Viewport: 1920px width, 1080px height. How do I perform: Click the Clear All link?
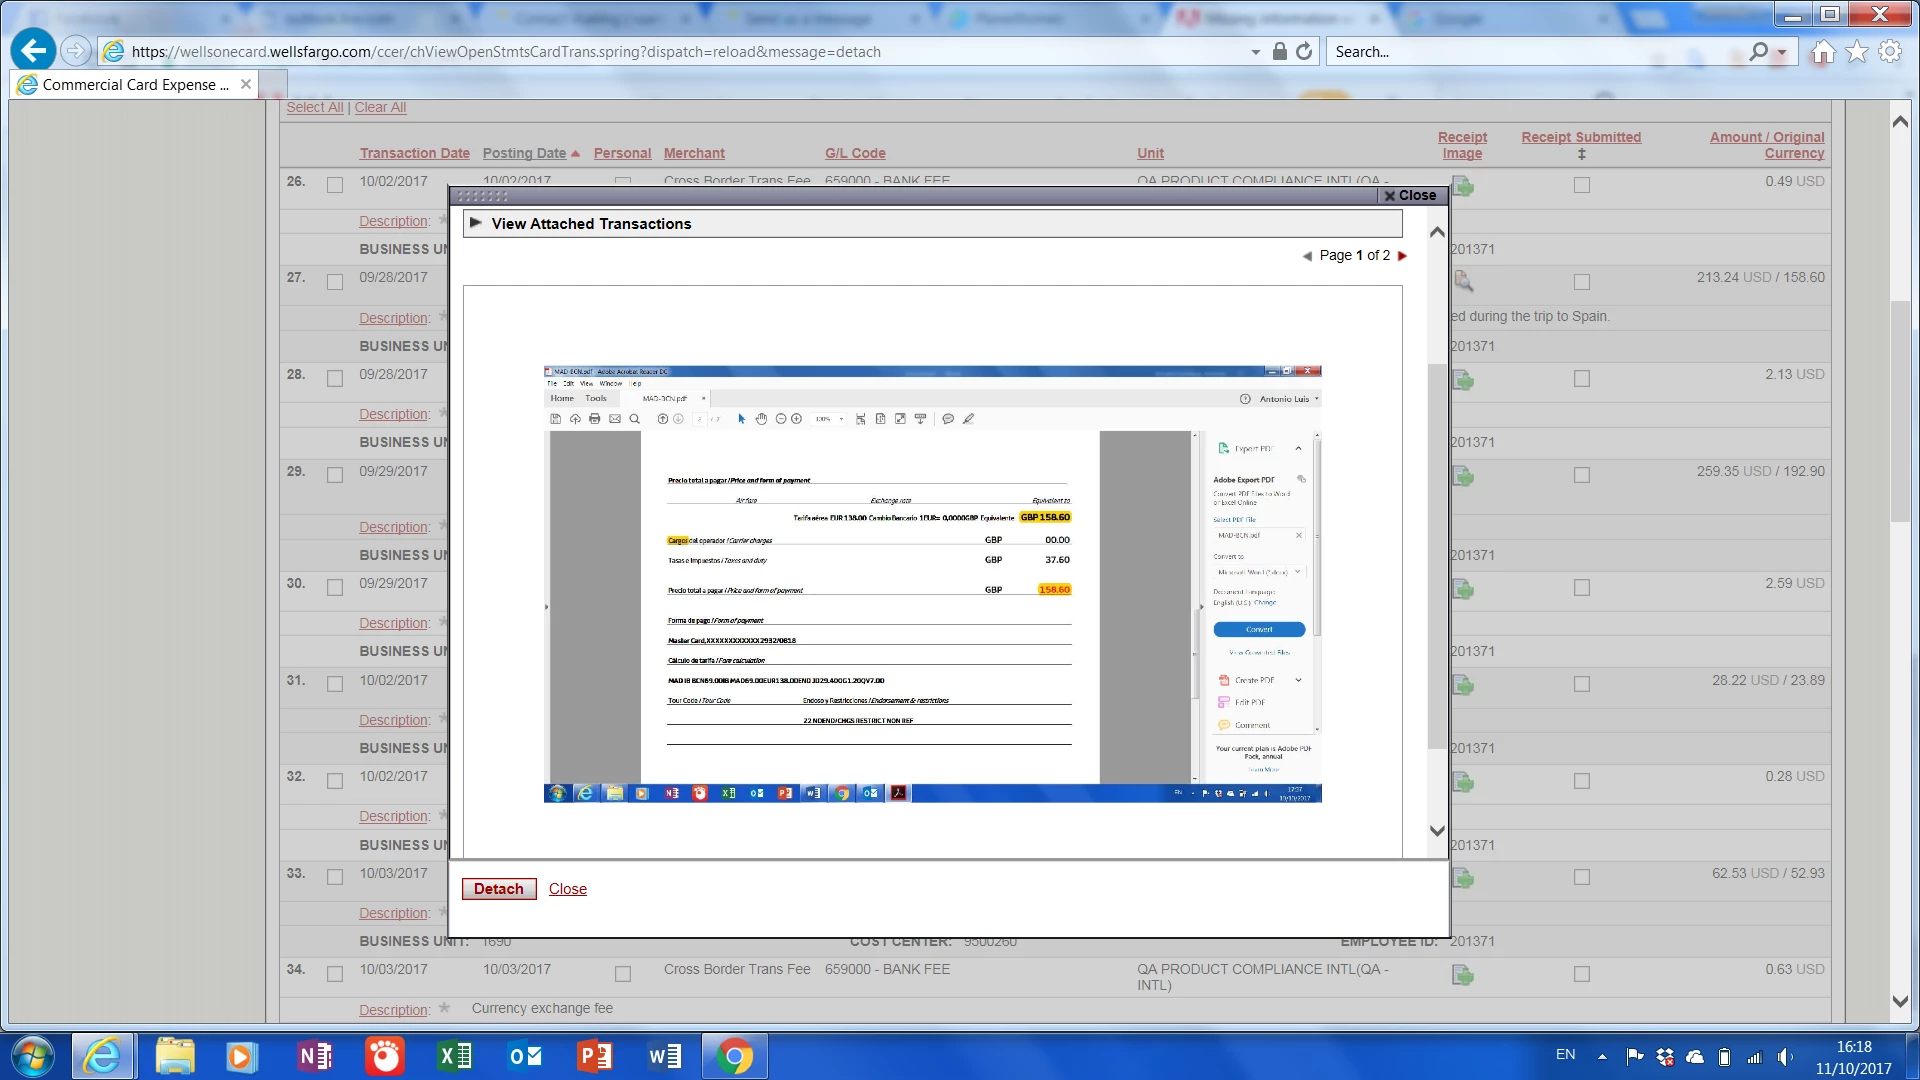point(380,107)
